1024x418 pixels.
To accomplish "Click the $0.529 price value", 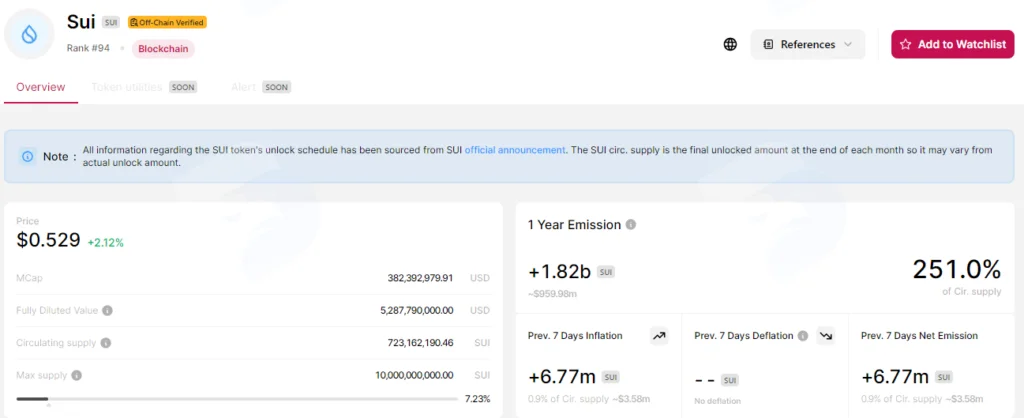I will click(48, 240).
